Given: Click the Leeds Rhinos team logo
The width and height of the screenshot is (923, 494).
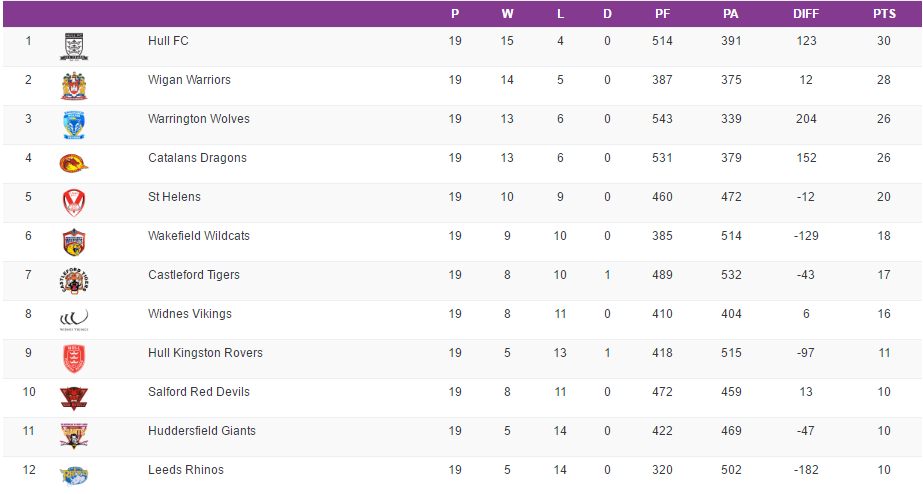Looking at the screenshot, I should pyautogui.click(x=74, y=474).
